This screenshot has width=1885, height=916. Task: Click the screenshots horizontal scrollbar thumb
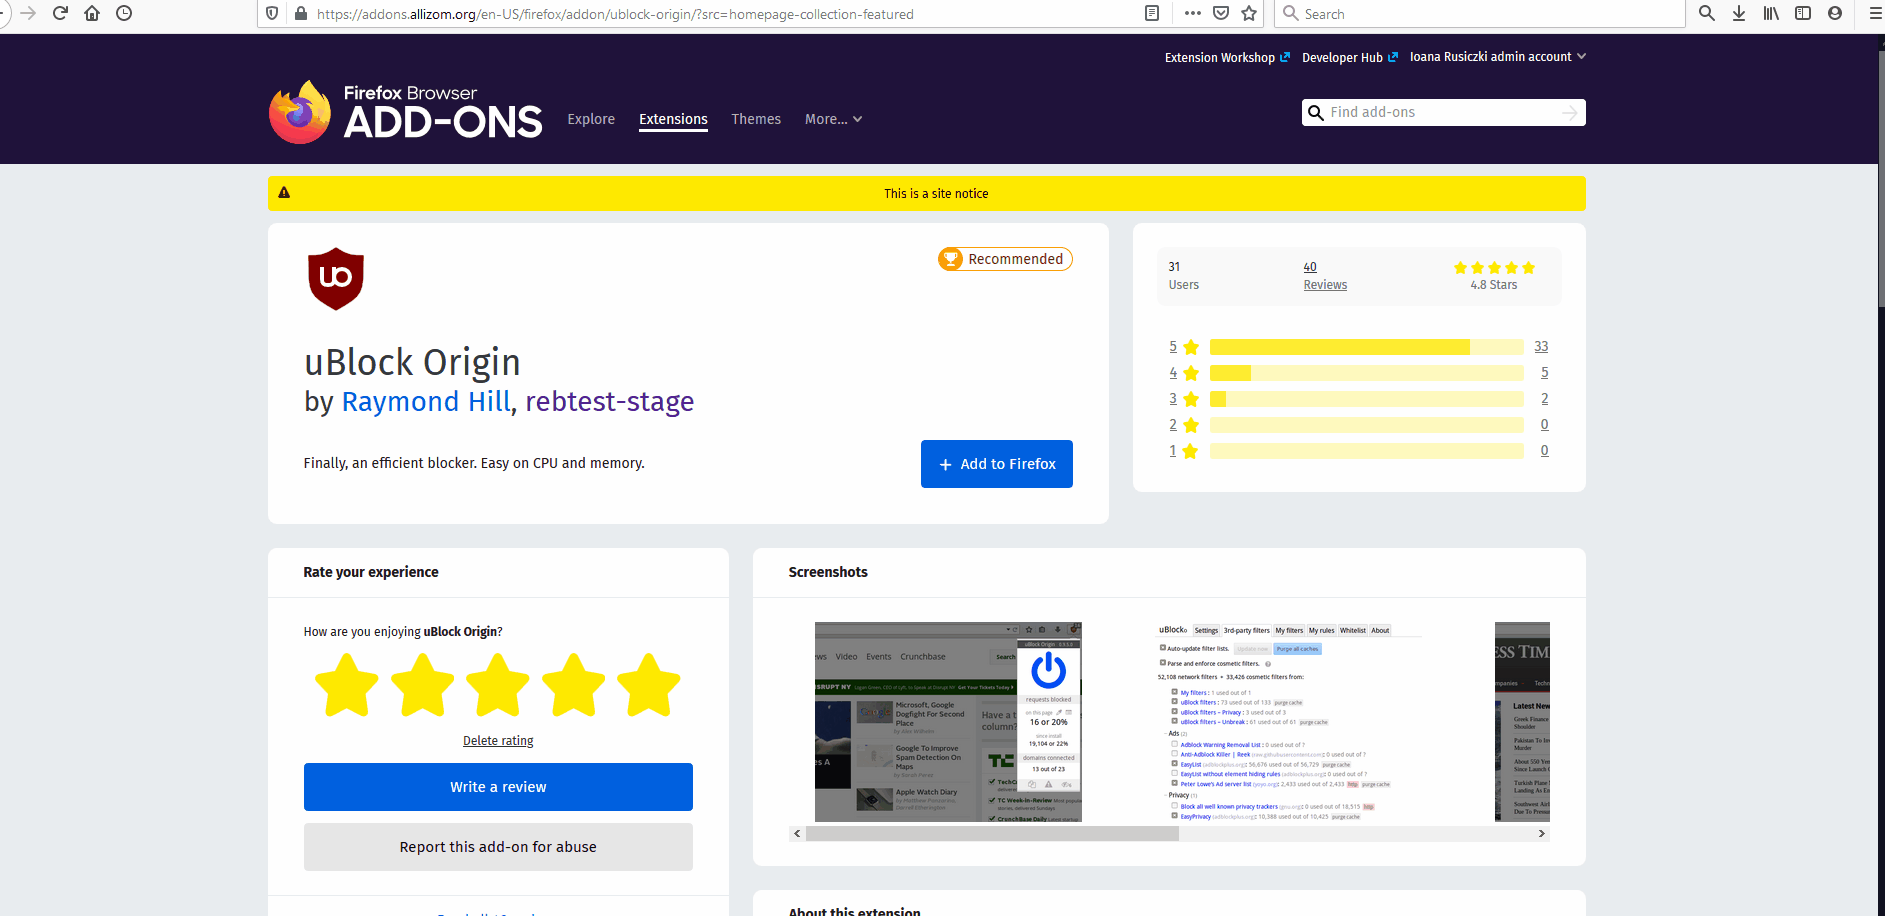tap(992, 834)
